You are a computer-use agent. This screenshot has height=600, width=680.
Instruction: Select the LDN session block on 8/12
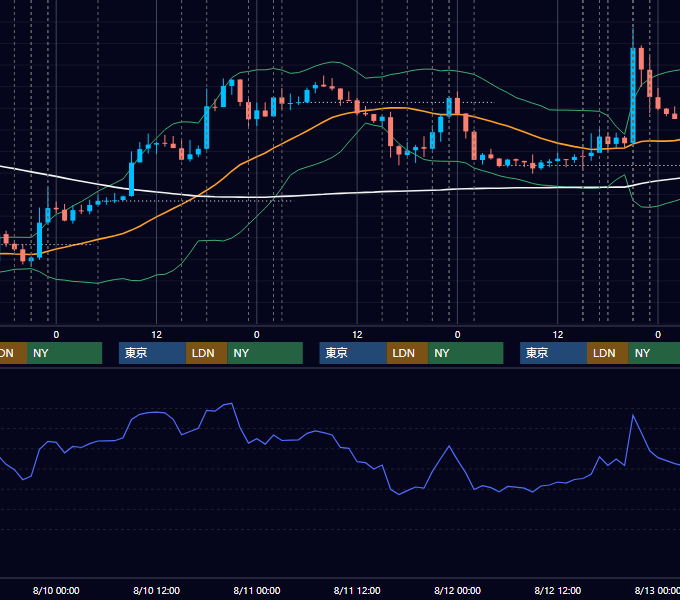pyautogui.click(x=608, y=353)
